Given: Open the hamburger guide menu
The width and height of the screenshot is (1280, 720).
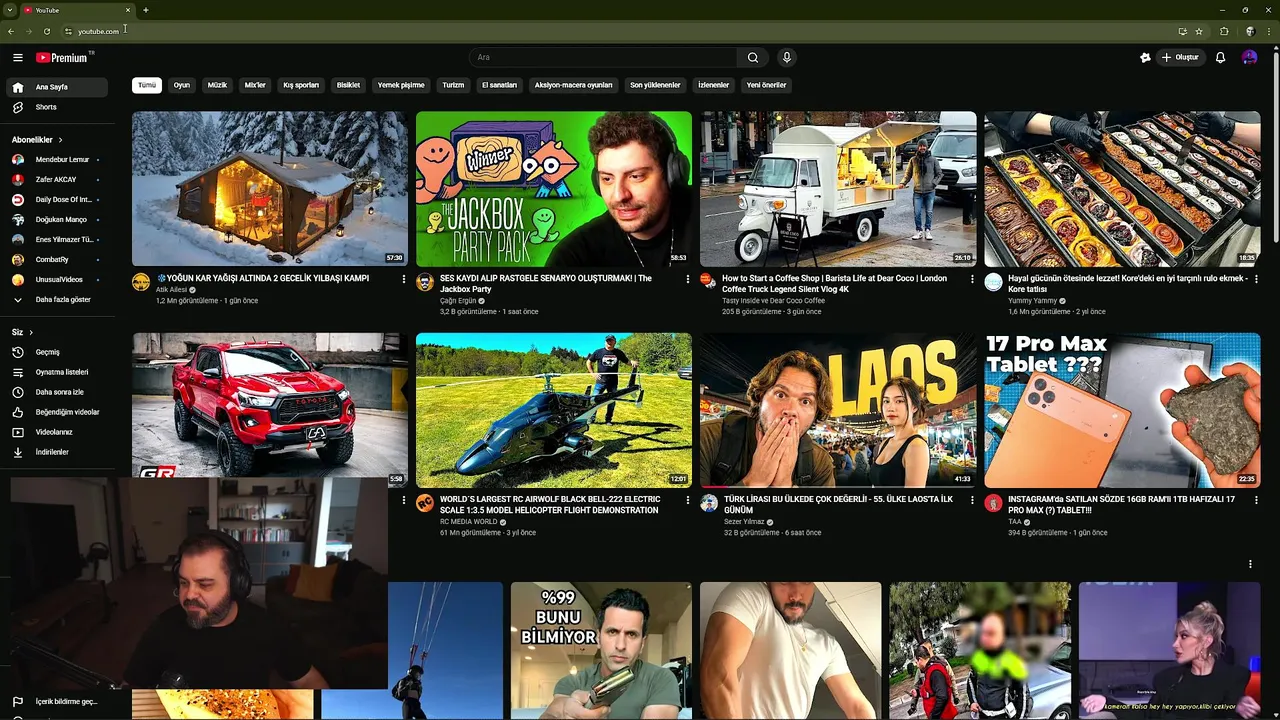Looking at the screenshot, I should click(x=18, y=58).
